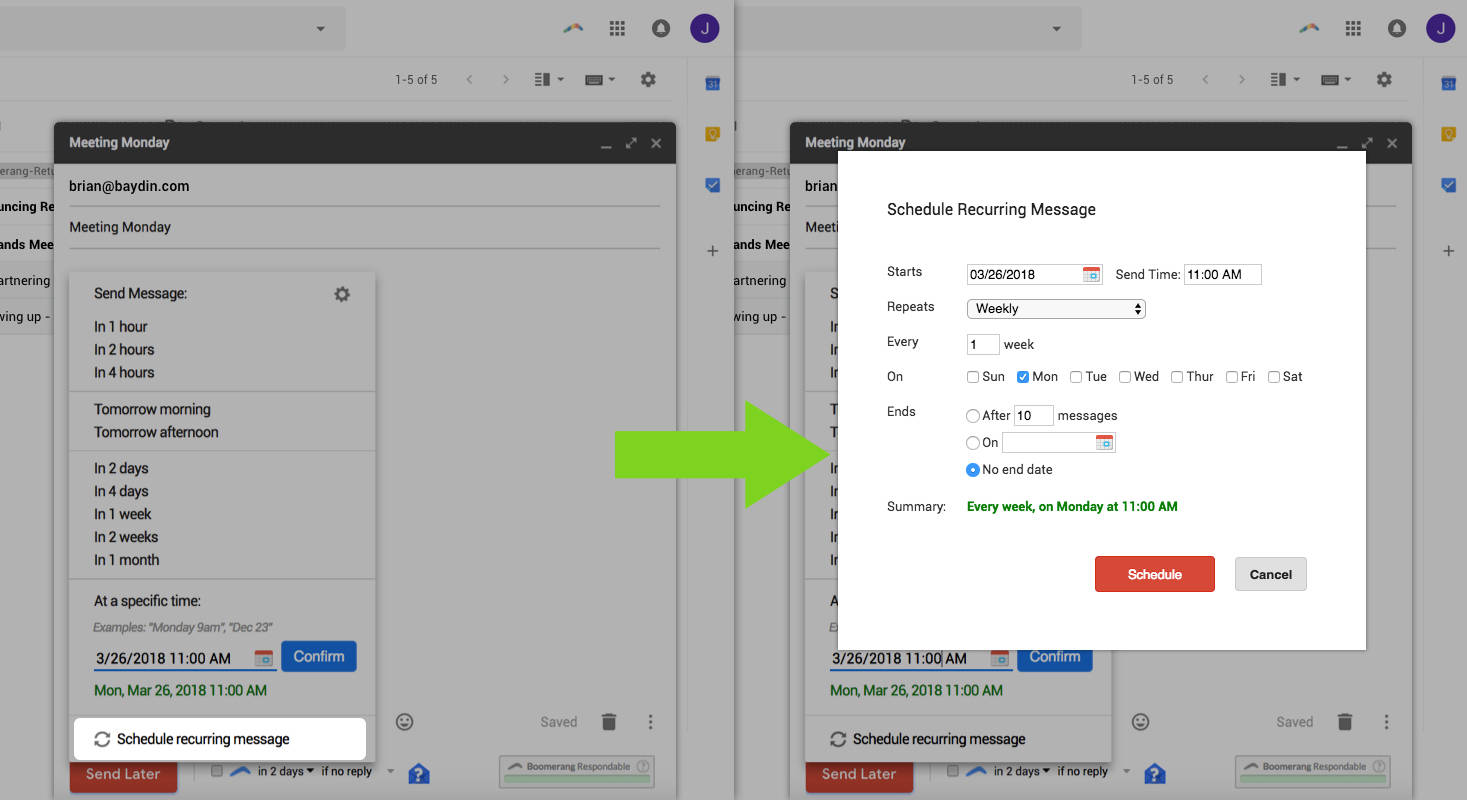This screenshot has height=800, width=1467.
Task: Click the notifications bell icon
Action: (x=1397, y=28)
